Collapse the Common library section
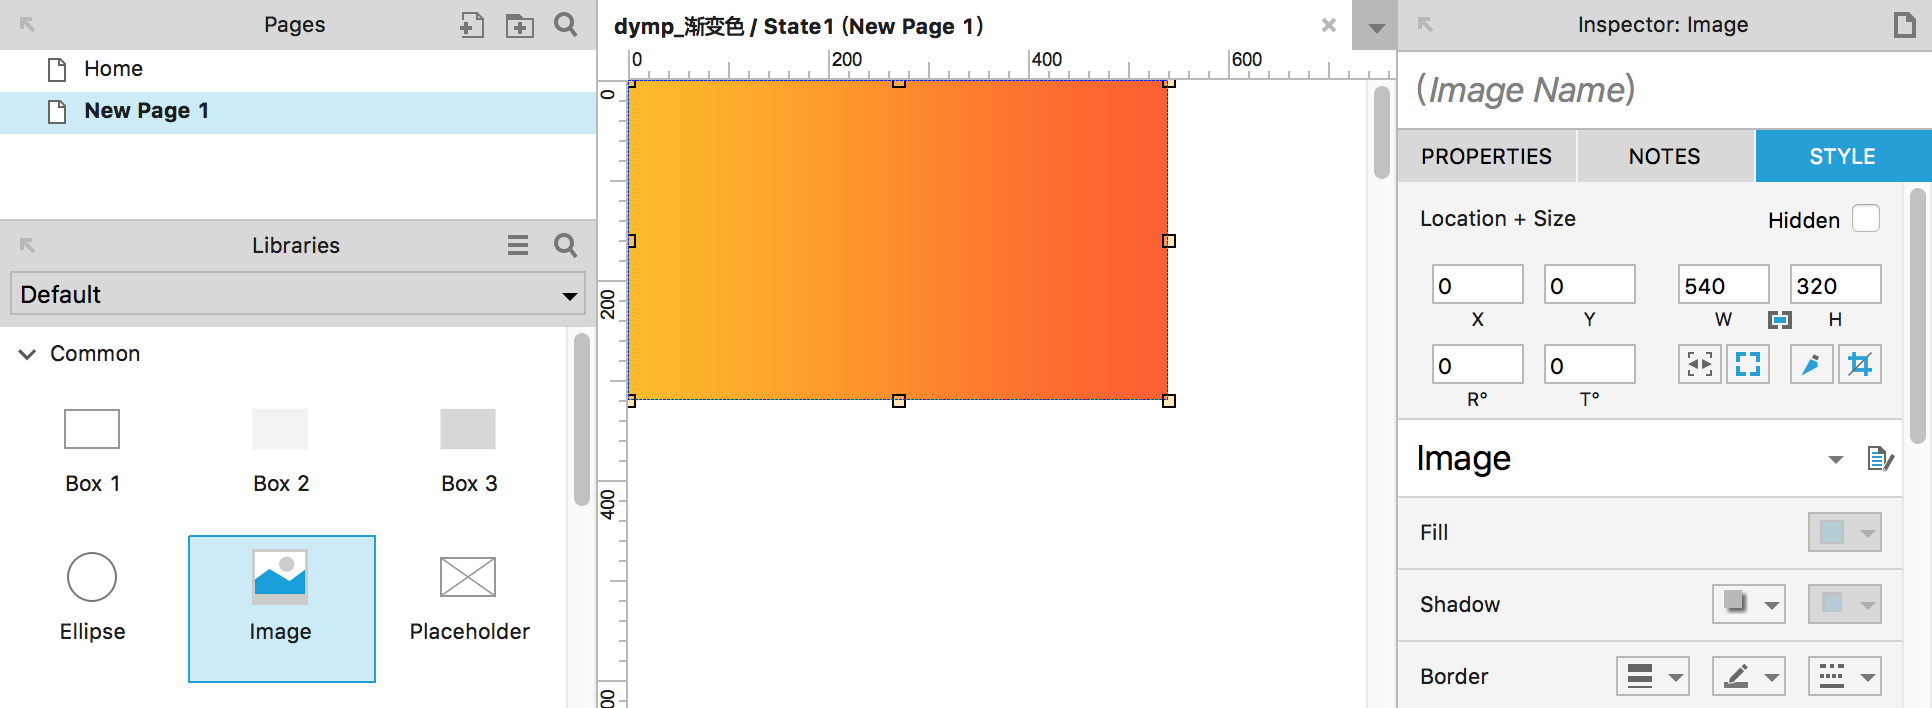The image size is (1932, 708). point(27,354)
